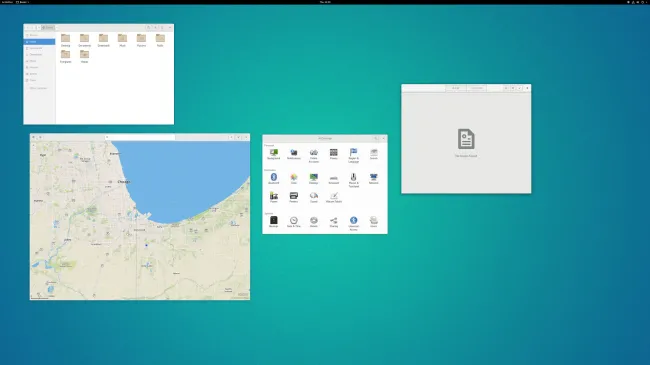This screenshot has width=650, height=365.
Task: Select the Music folder in Files window
Action: pyautogui.click(x=122, y=40)
